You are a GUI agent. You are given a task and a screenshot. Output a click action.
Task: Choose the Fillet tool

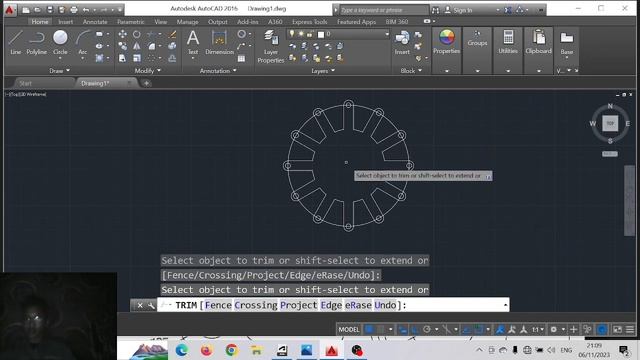[x=152, y=46]
